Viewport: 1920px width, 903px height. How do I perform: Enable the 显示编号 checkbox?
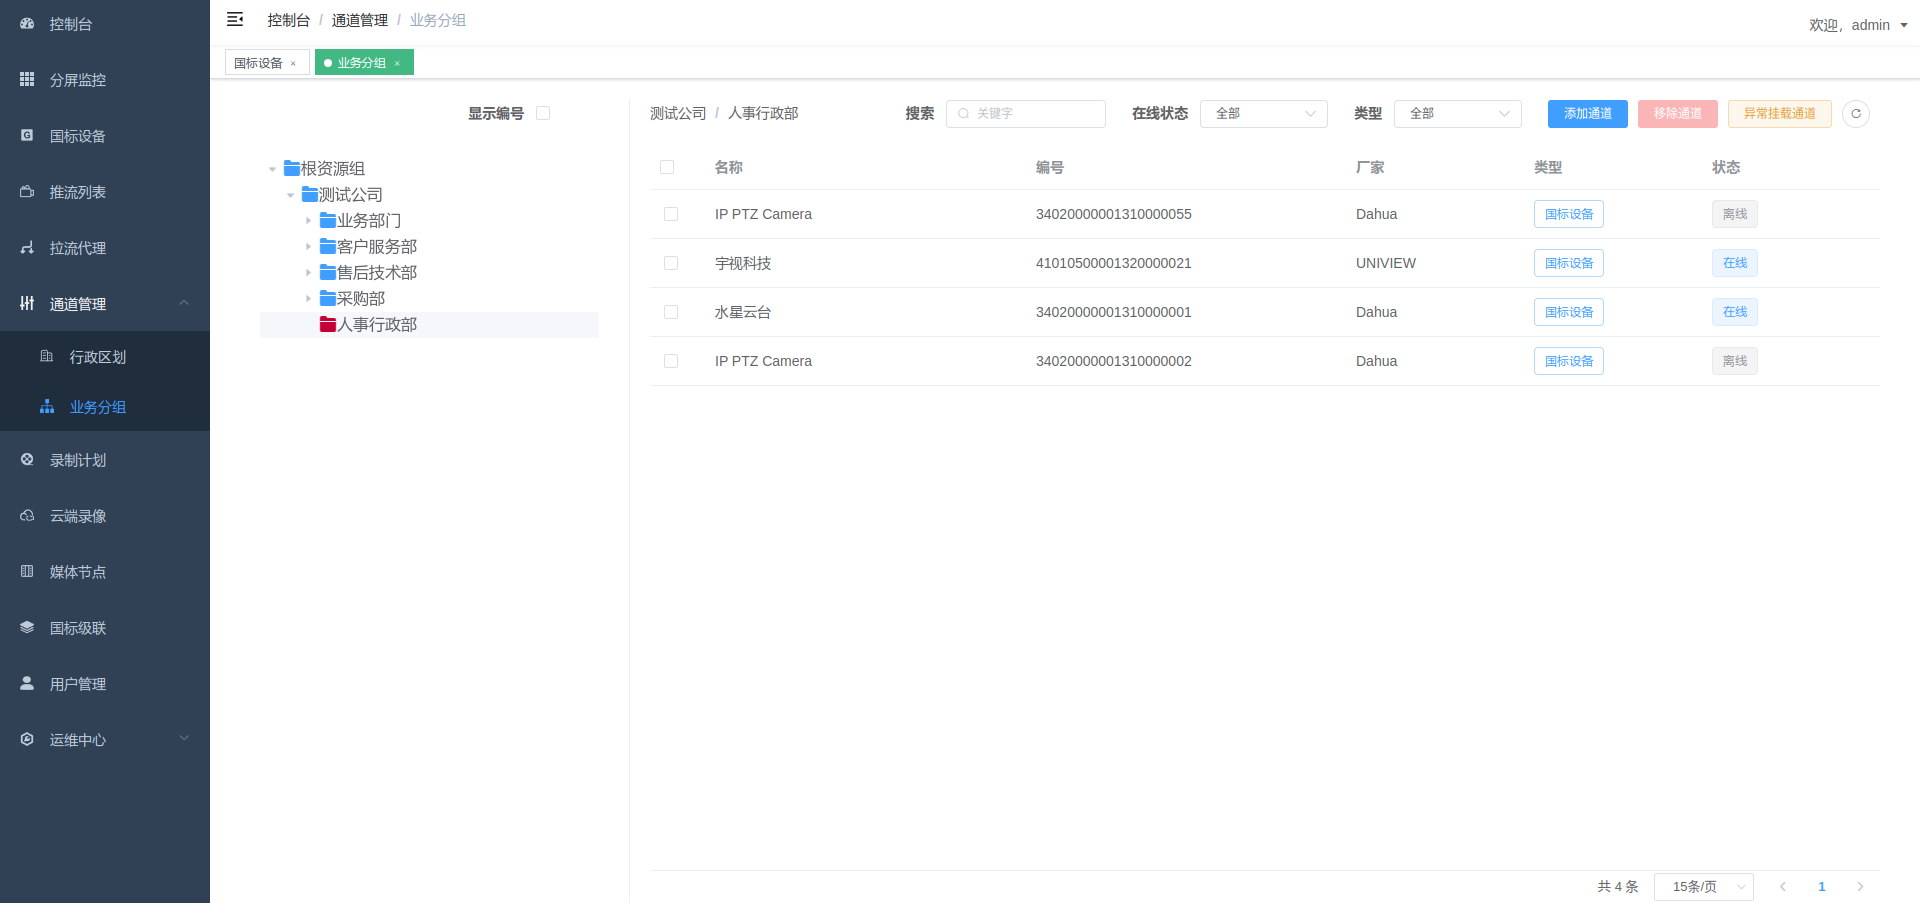(543, 113)
